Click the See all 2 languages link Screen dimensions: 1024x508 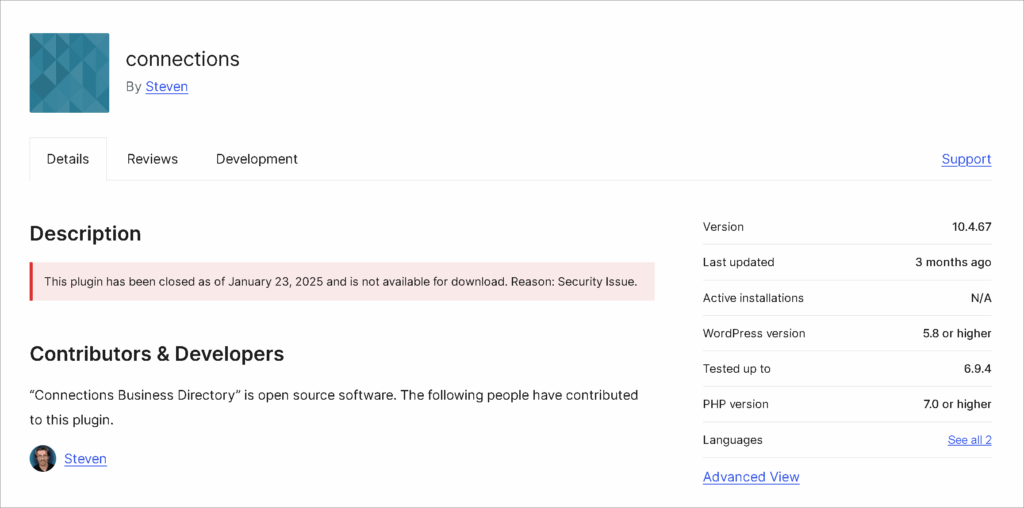pos(969,440)
